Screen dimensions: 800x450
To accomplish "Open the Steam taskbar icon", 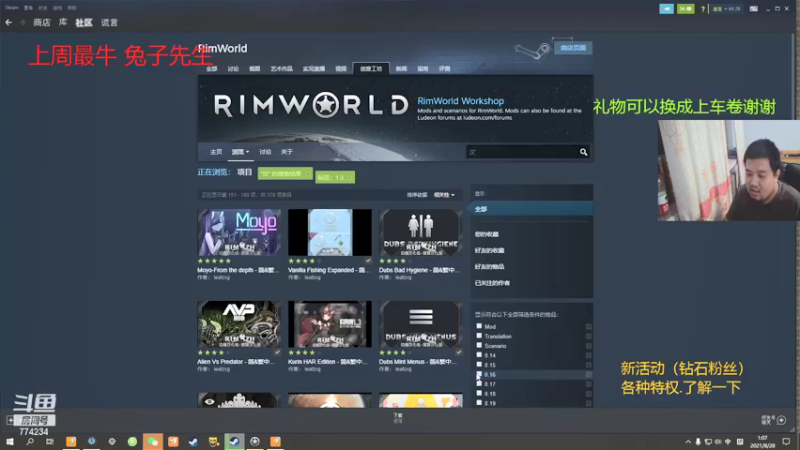I will point(234,441).
